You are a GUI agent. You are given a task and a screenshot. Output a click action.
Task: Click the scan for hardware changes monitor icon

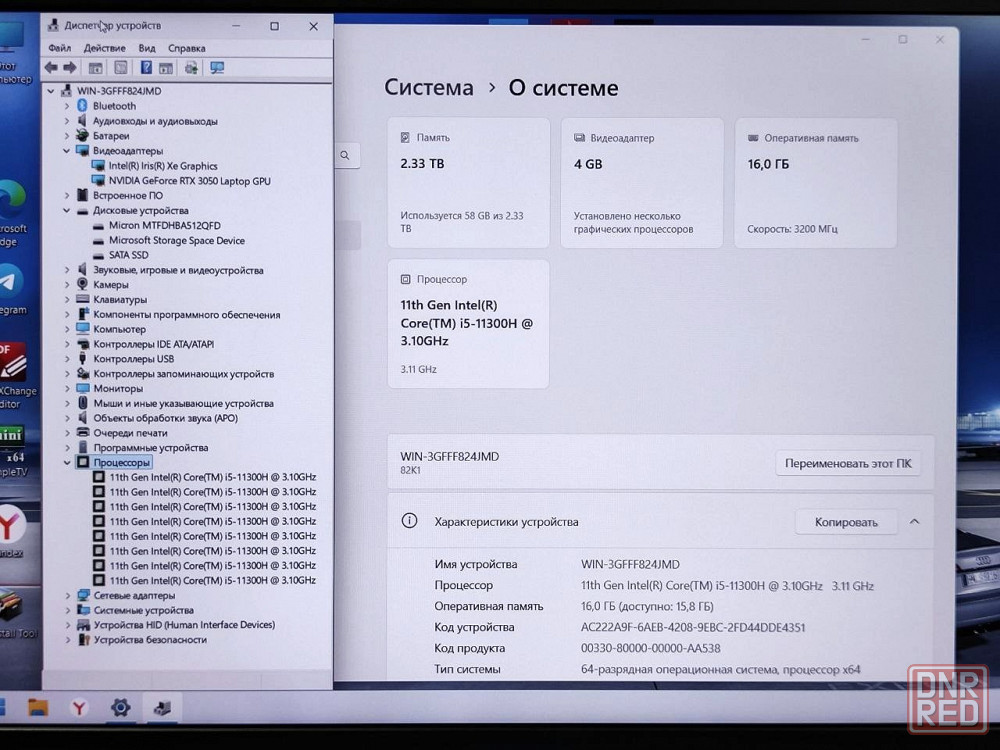(x=217, y=68)
